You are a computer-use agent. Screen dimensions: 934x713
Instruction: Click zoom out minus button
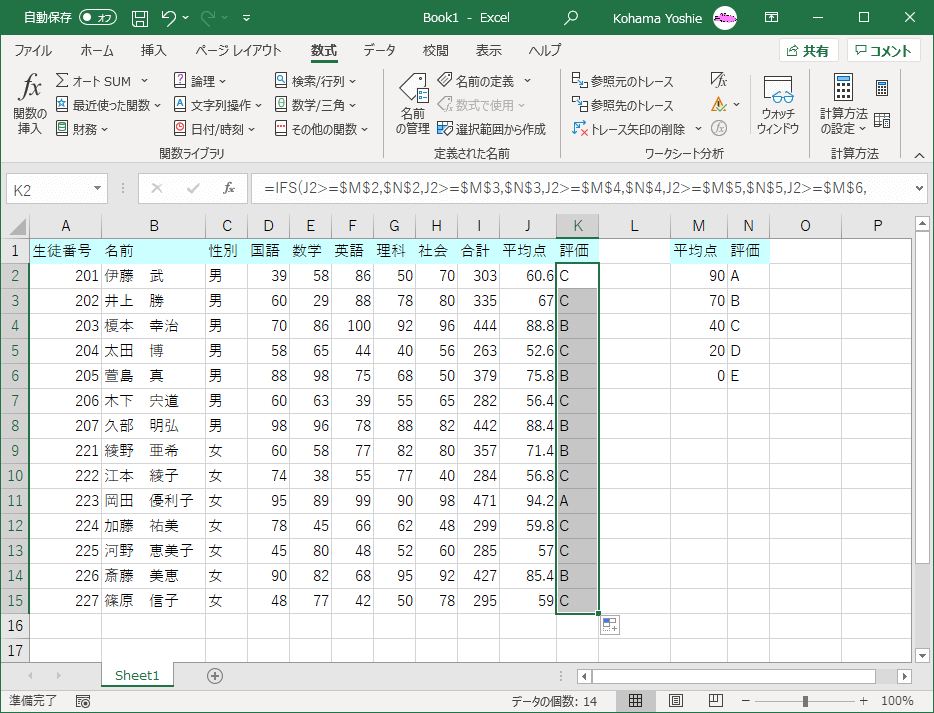746,701
